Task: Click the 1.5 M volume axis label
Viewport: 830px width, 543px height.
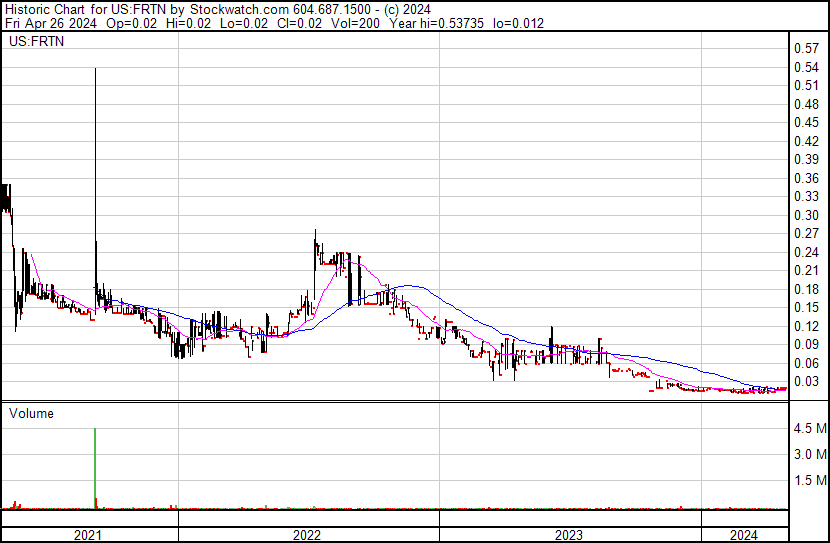Action: point(808,481)
